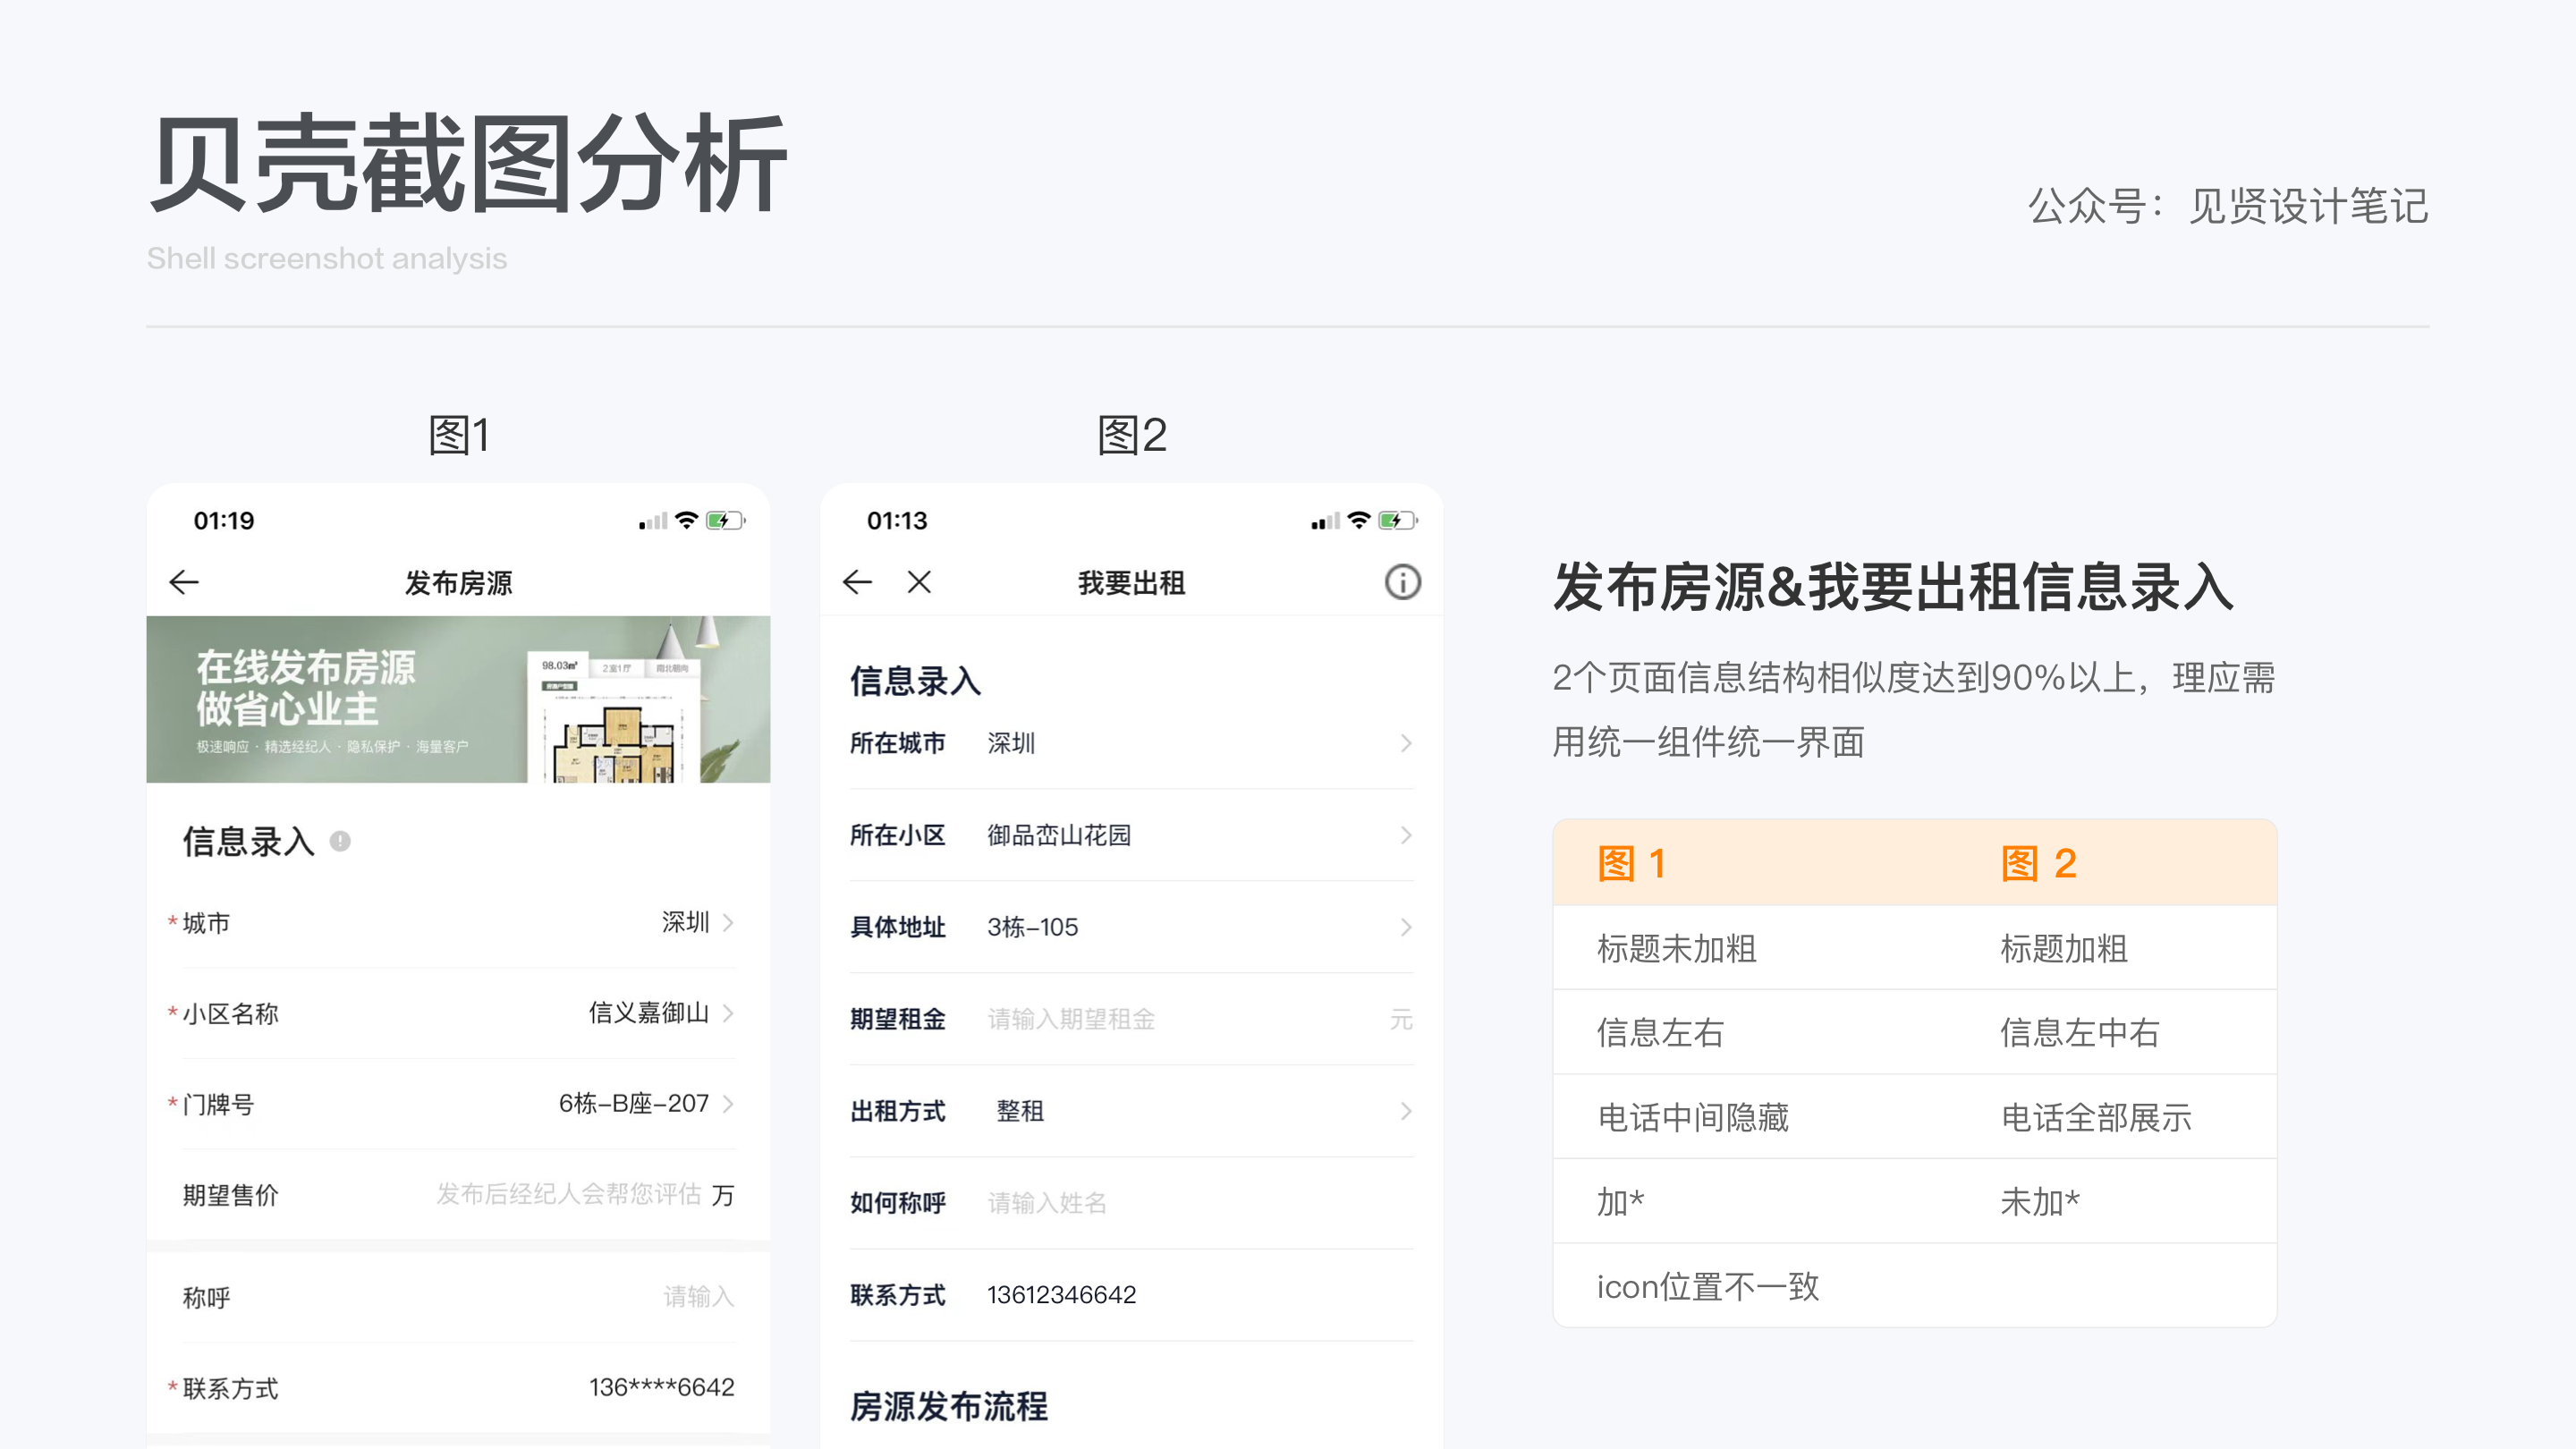Click the 图 1 table column header

pos(1631,863)
